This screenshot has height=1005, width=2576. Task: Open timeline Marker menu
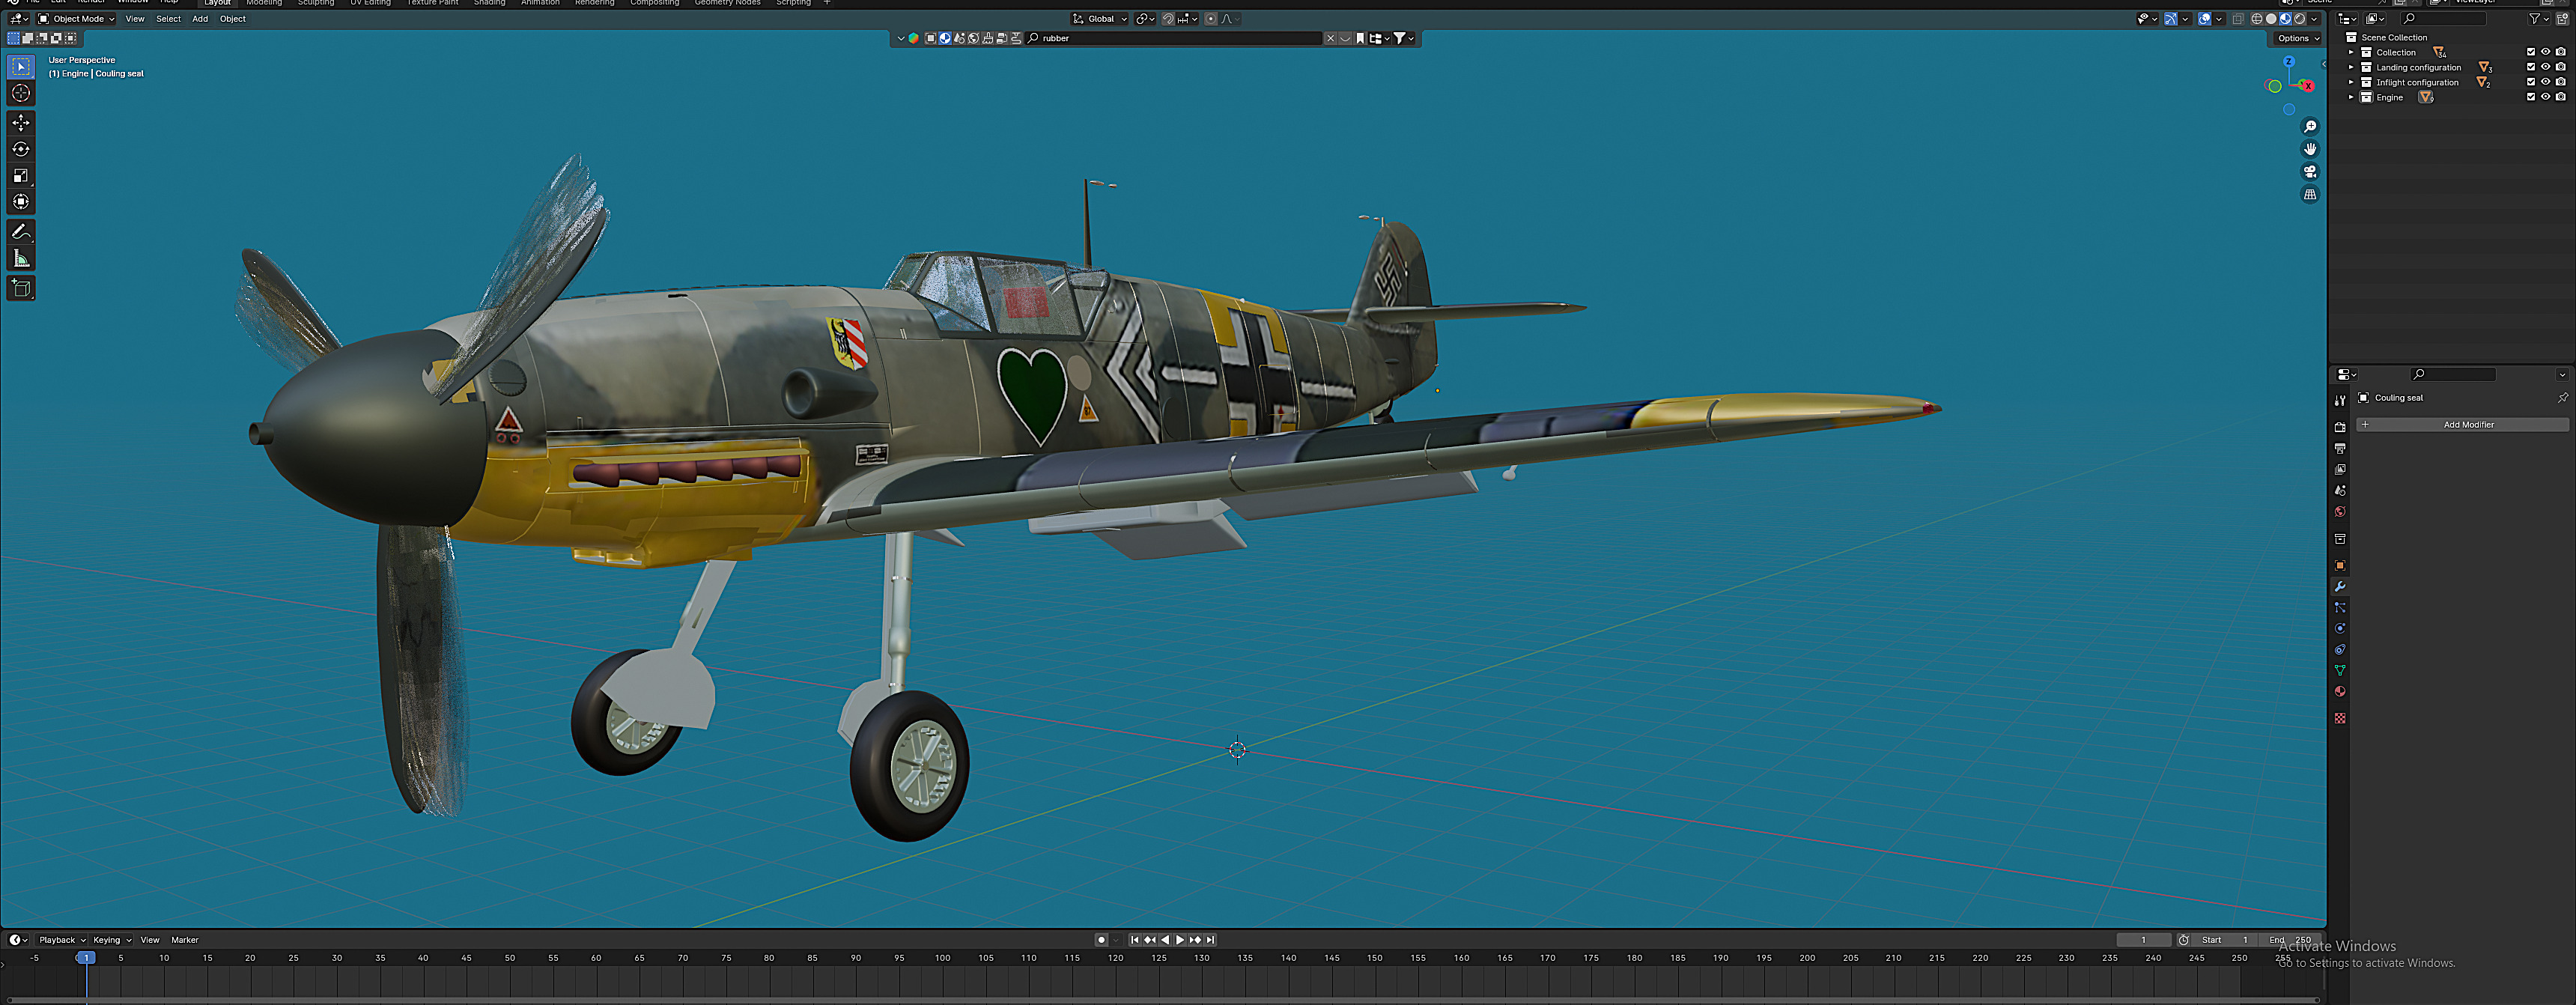tap(185, 940)
